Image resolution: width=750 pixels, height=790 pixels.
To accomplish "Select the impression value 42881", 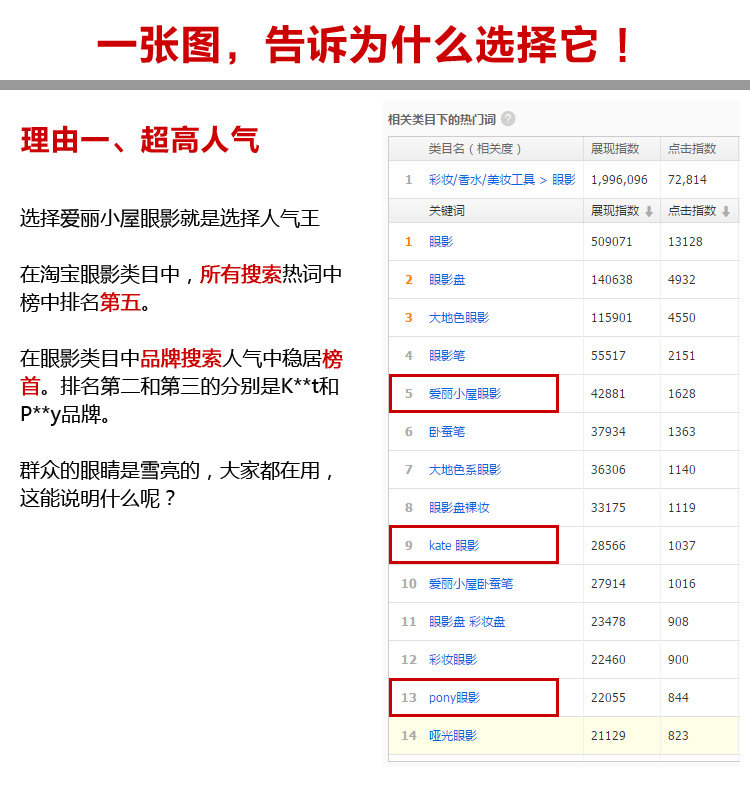I will pos(608,394).
